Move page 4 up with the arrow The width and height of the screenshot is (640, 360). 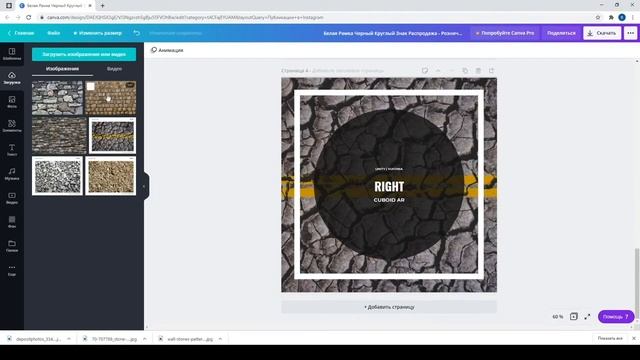[x=438, y=71]
